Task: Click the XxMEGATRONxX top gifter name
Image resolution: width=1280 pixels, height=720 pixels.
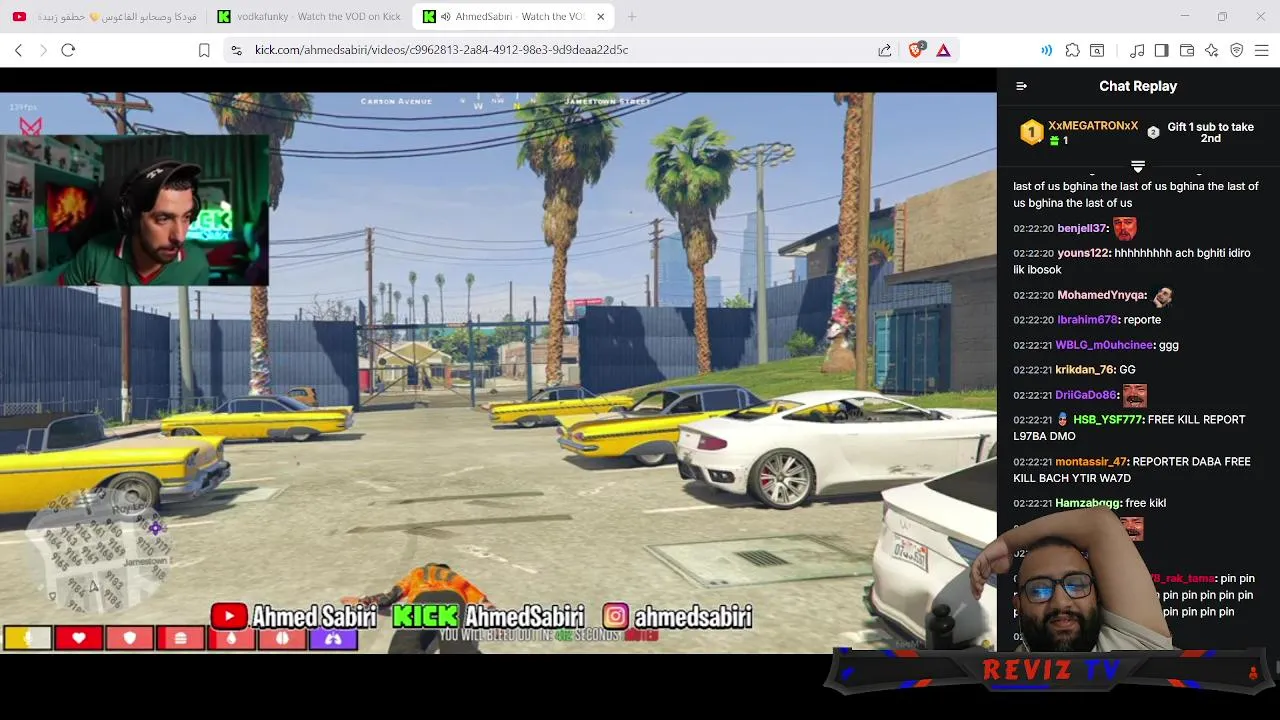Action: coord(1093,126)
